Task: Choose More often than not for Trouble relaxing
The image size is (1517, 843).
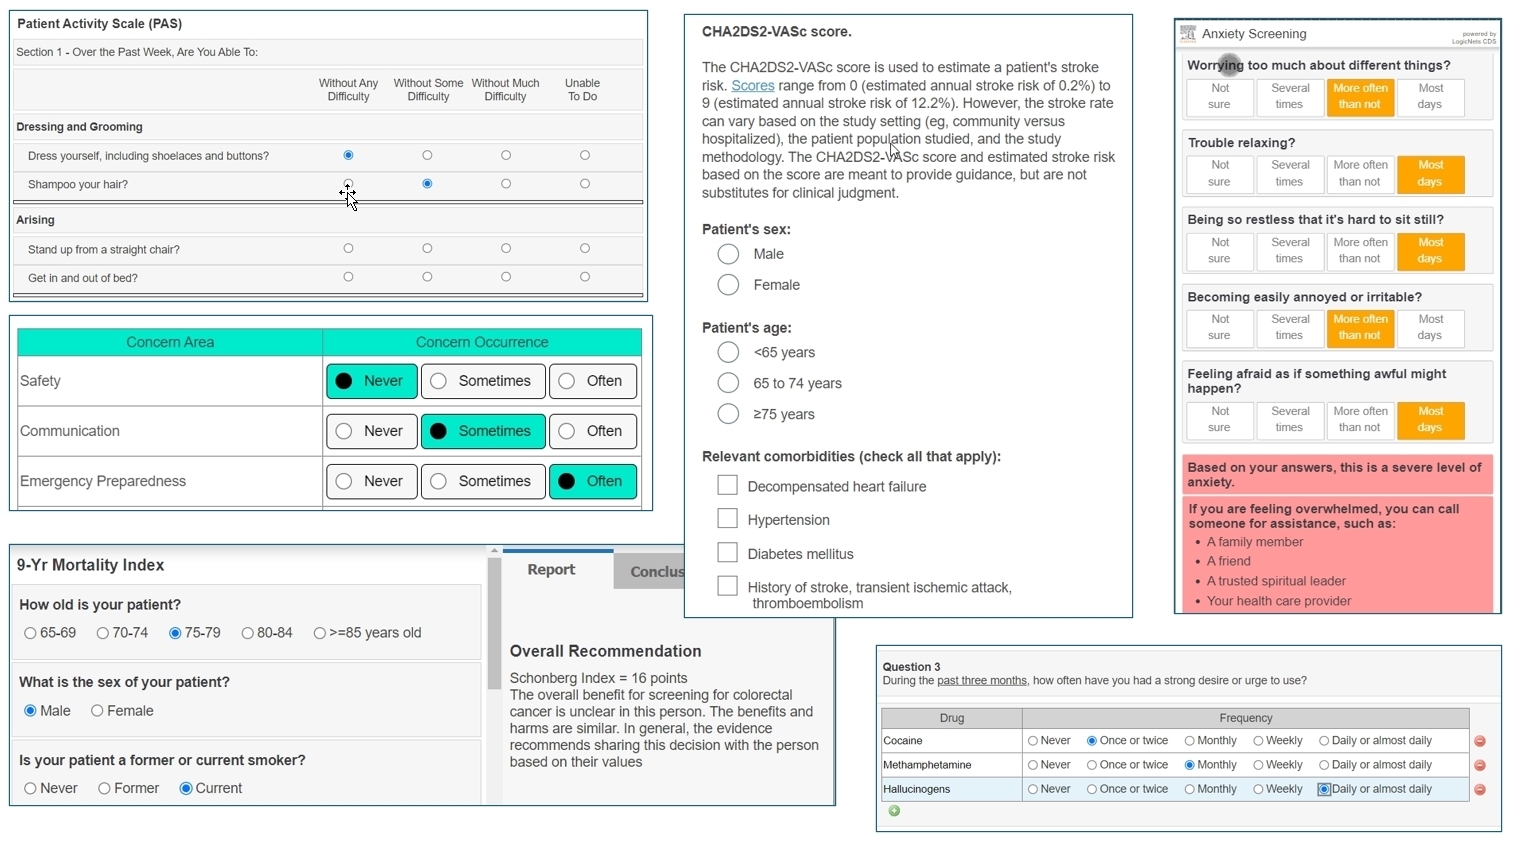Action: click(1360, 173)
